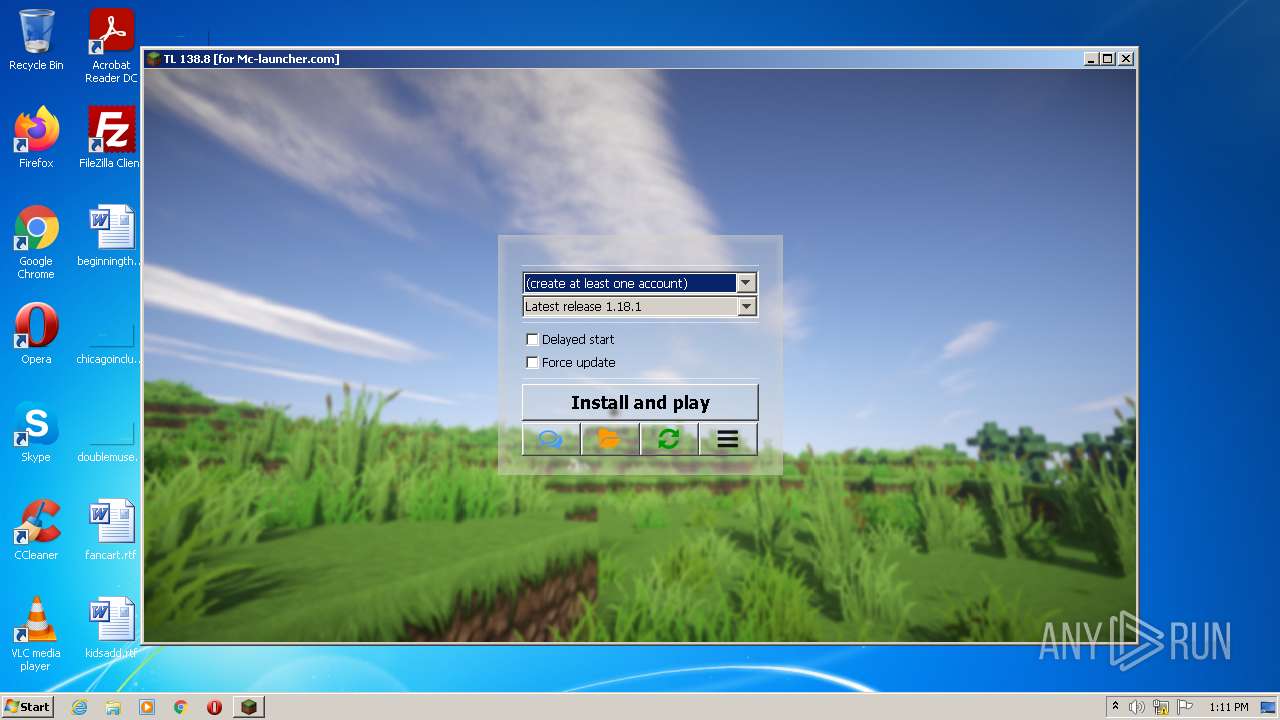Launch Skype desktop shortcut
1280x720 pixels.
pyautogui.click(x=36, y=432)
